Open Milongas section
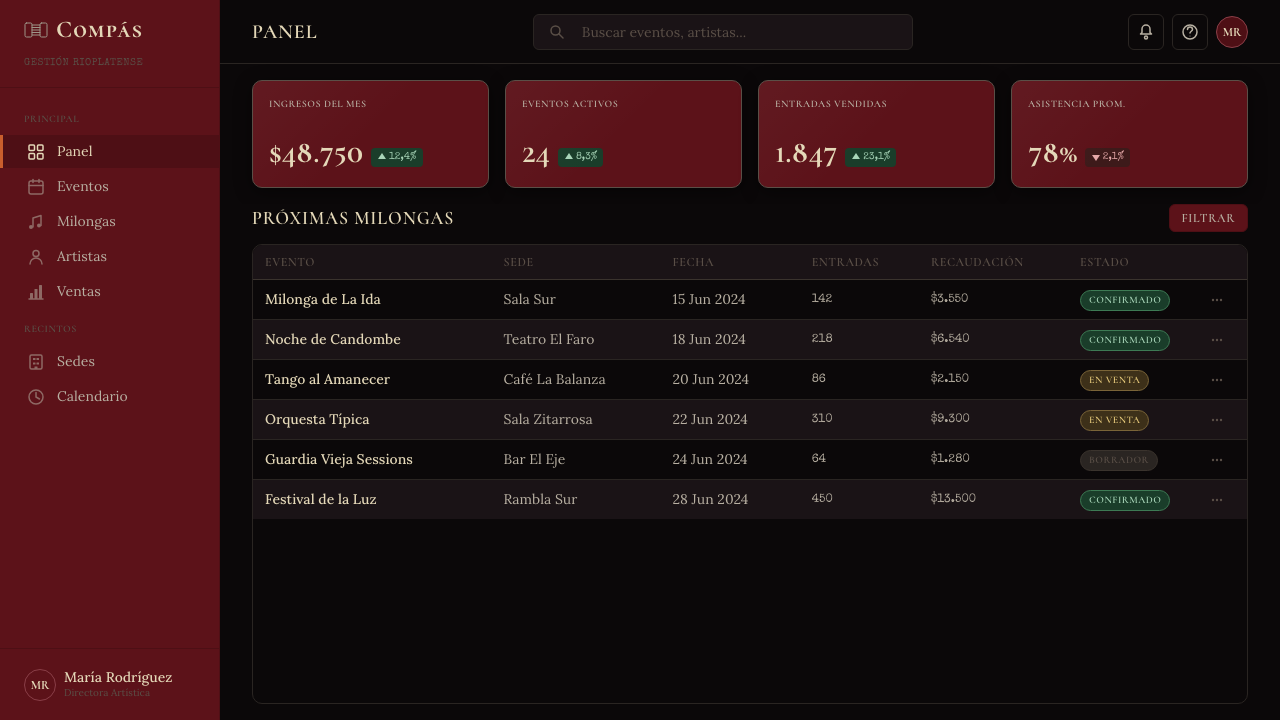 [x=110, y=222]
